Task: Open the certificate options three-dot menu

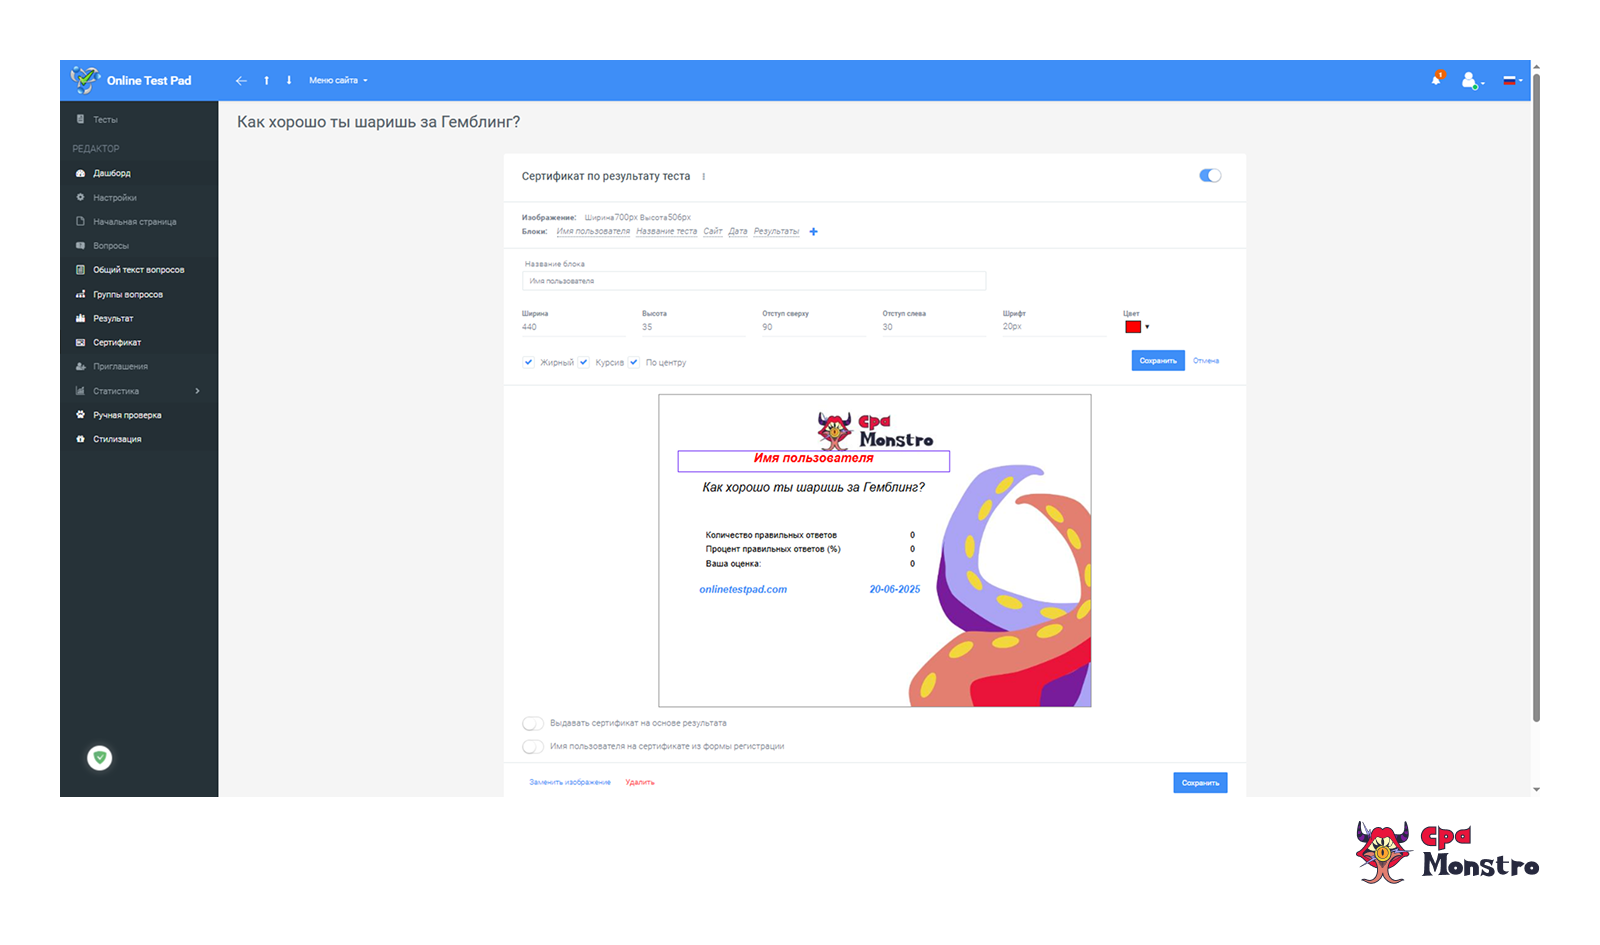Action: tap(704, 177)
